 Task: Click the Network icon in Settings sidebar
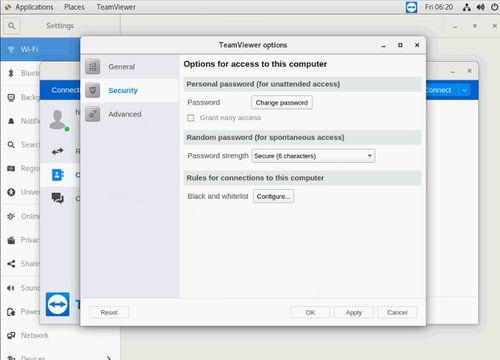tap(11, 335)
